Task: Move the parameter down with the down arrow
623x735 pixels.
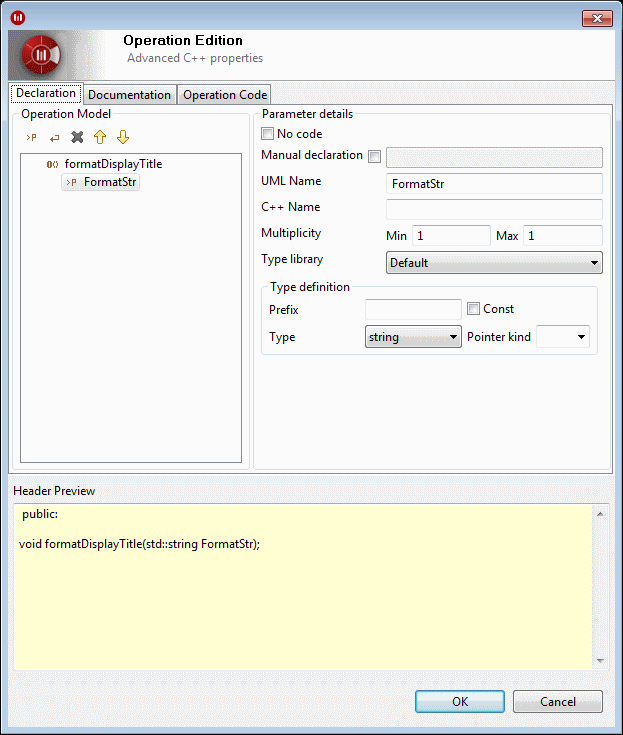Action: [123, 137]
